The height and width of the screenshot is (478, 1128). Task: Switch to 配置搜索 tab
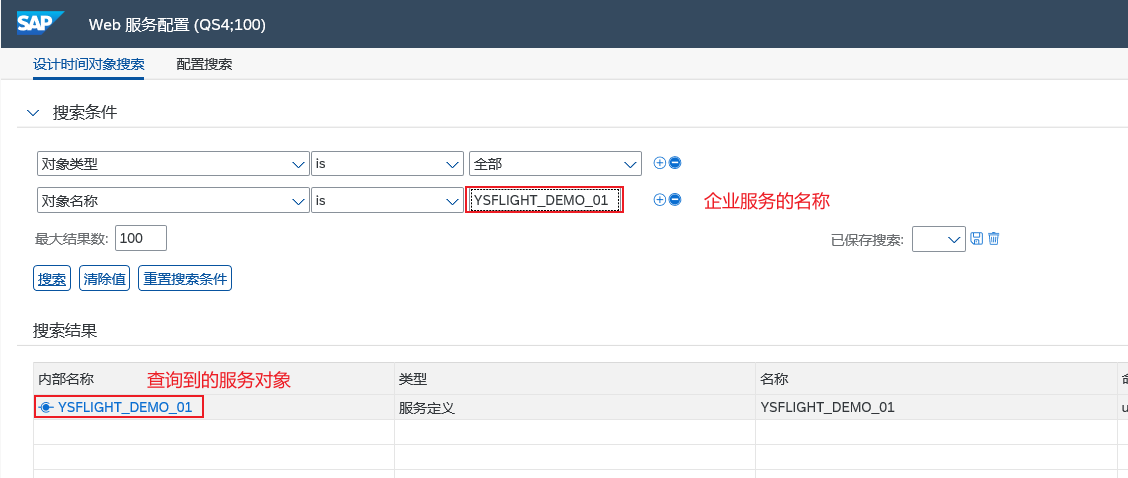click(204, 64)
